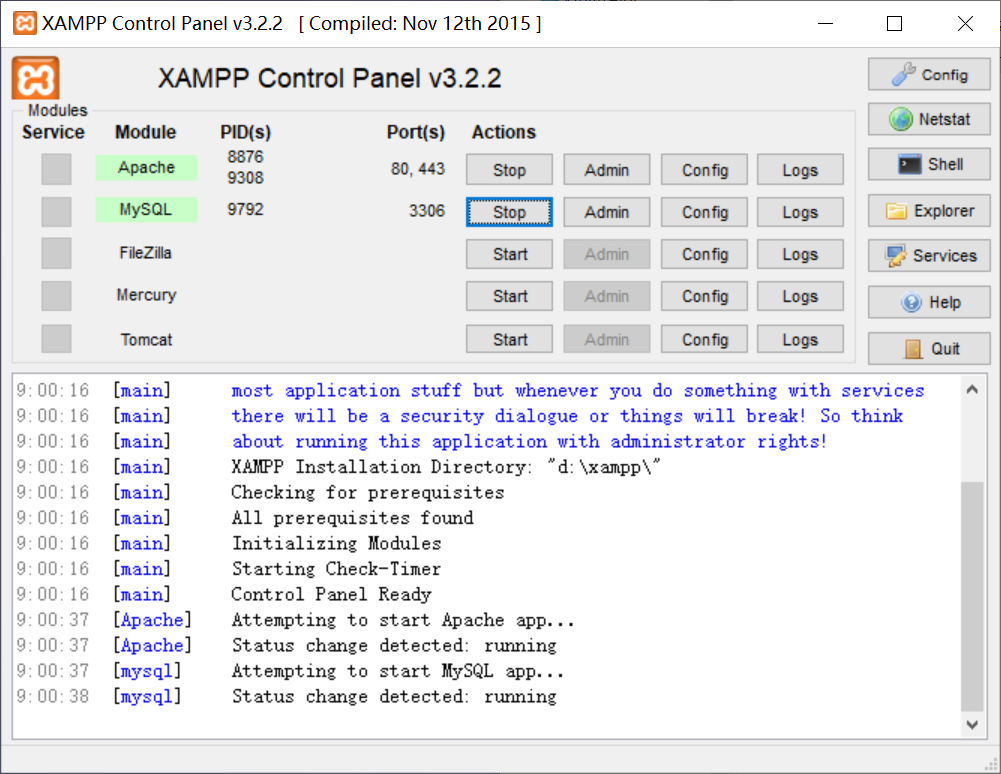Open FileZilla Config menu
Viewport: 1001px width, 774px height.
[x=705, y=254]
